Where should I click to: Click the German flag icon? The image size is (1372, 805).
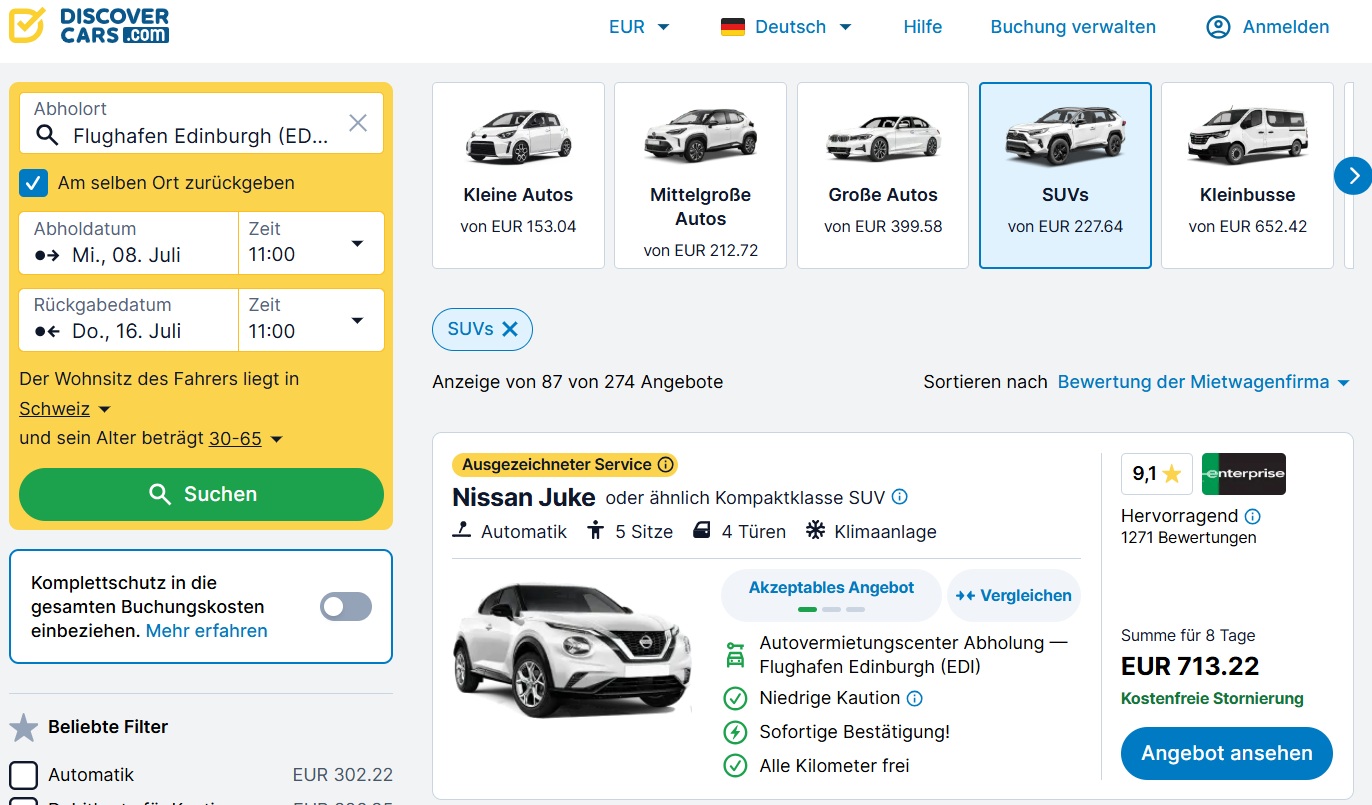[733, 27]
